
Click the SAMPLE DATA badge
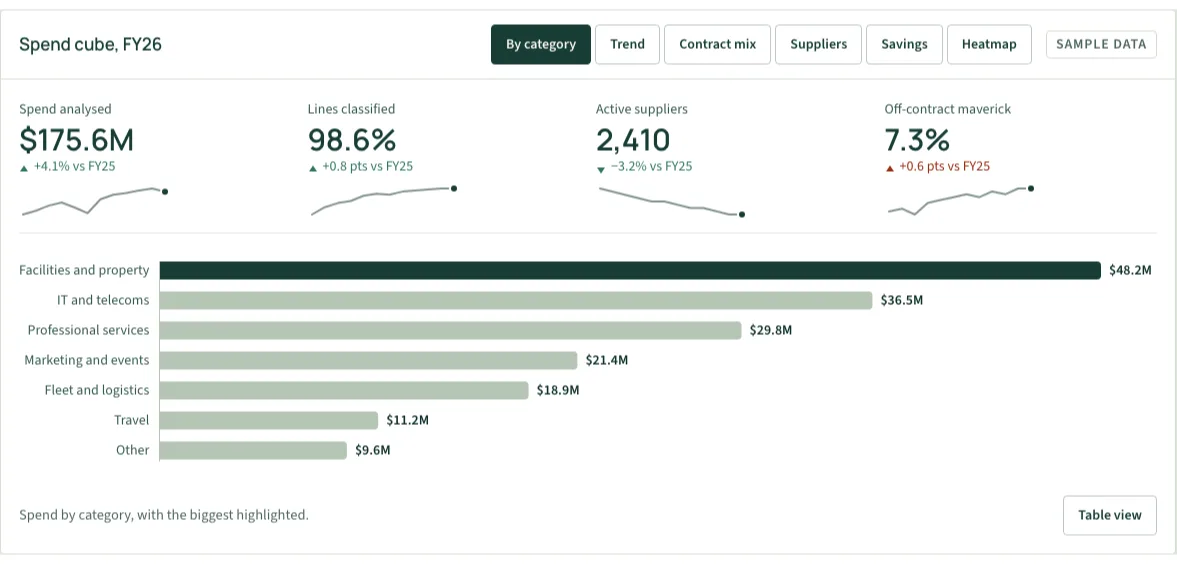[1101, 44]
